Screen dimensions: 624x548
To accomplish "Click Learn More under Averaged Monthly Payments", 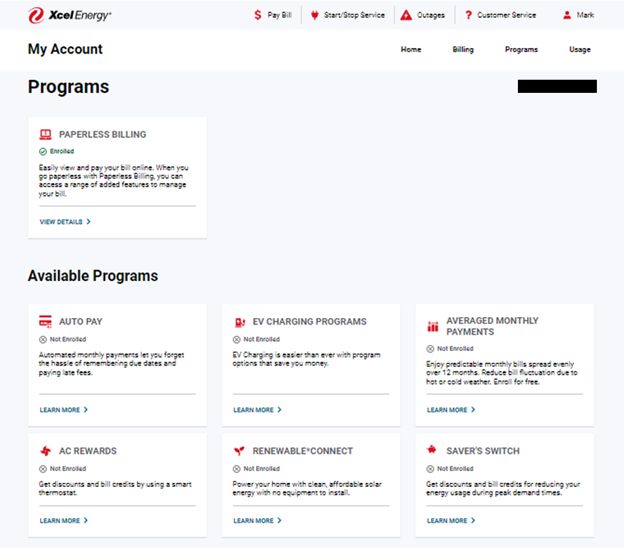I will click(451, 410).
